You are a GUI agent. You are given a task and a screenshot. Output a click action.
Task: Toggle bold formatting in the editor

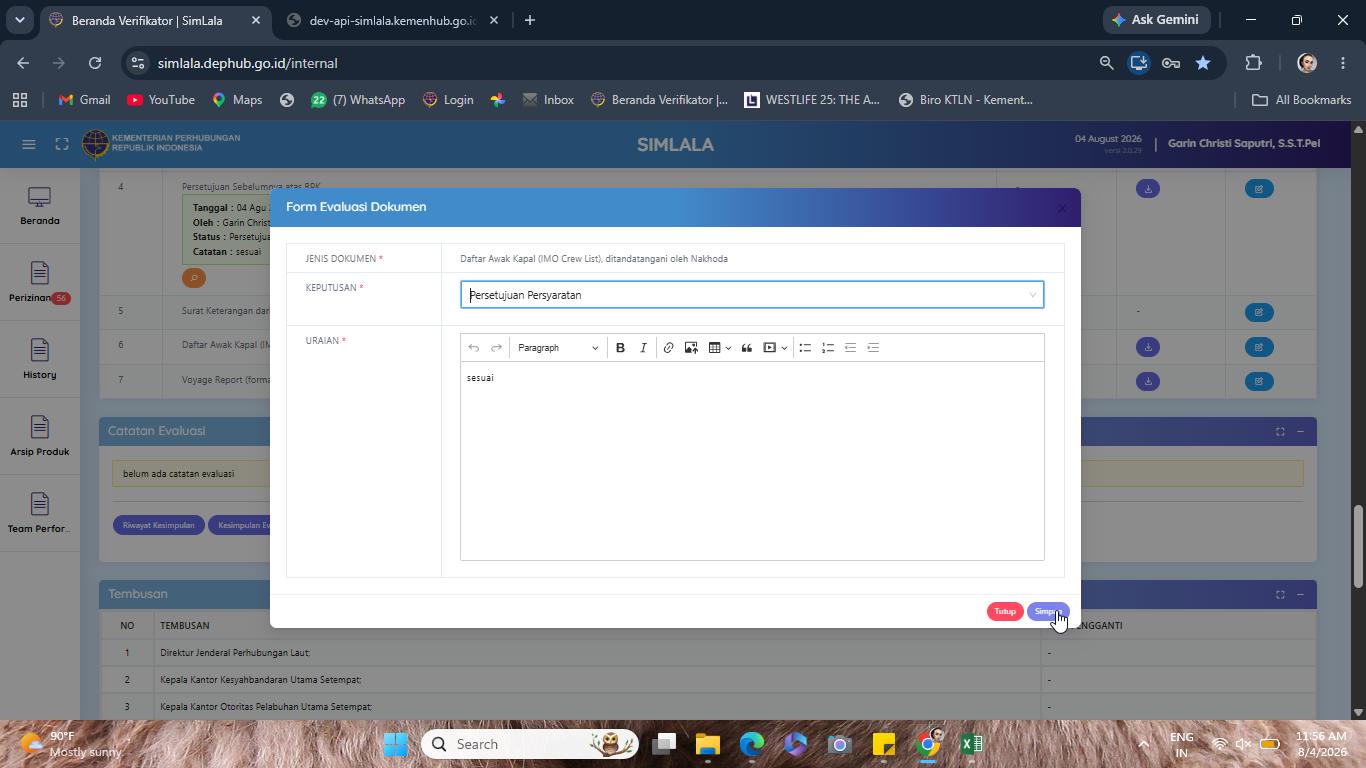[620, 348]
